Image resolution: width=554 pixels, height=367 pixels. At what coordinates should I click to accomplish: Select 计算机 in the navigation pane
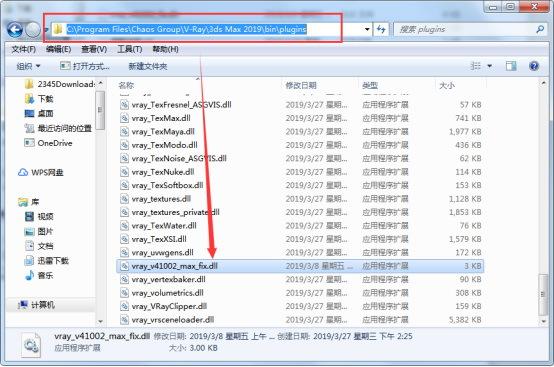(x=37, y=304)
